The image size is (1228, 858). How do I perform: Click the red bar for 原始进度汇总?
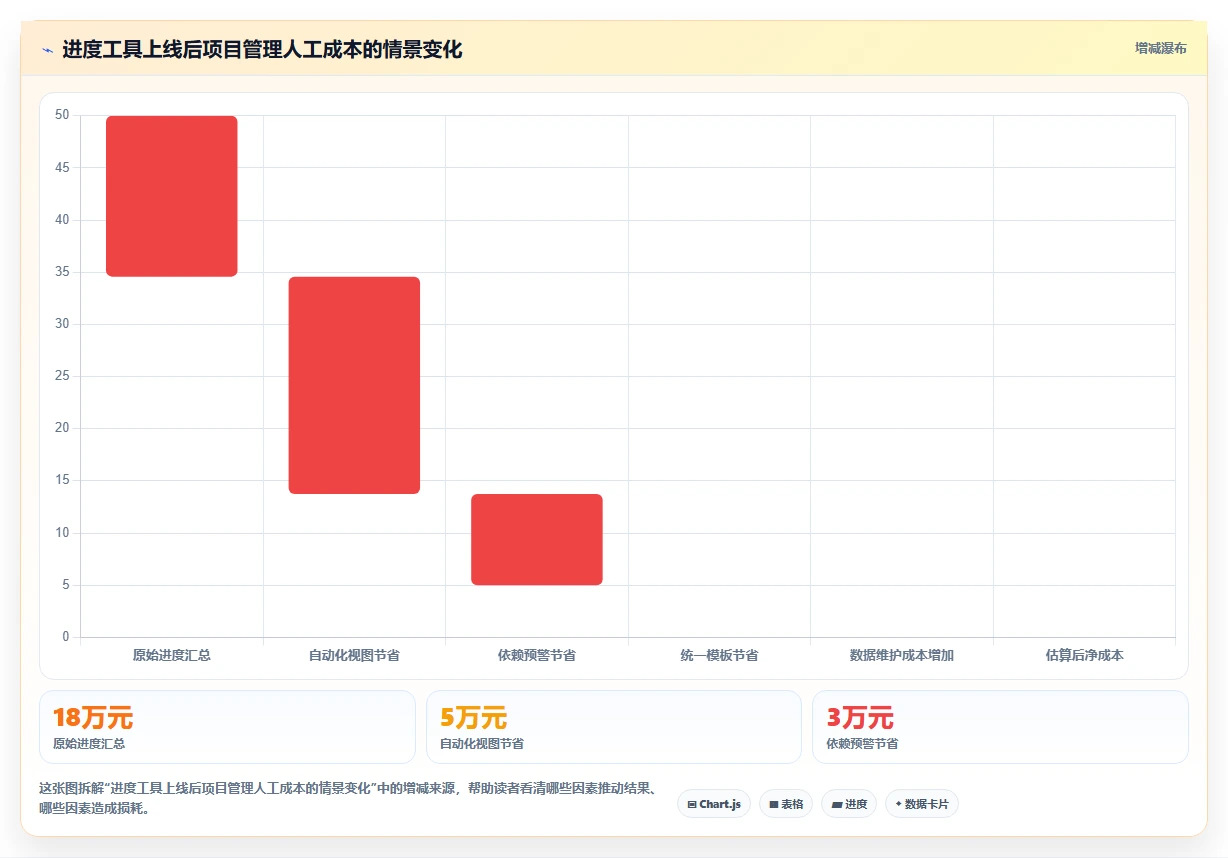tap(172, 196)
